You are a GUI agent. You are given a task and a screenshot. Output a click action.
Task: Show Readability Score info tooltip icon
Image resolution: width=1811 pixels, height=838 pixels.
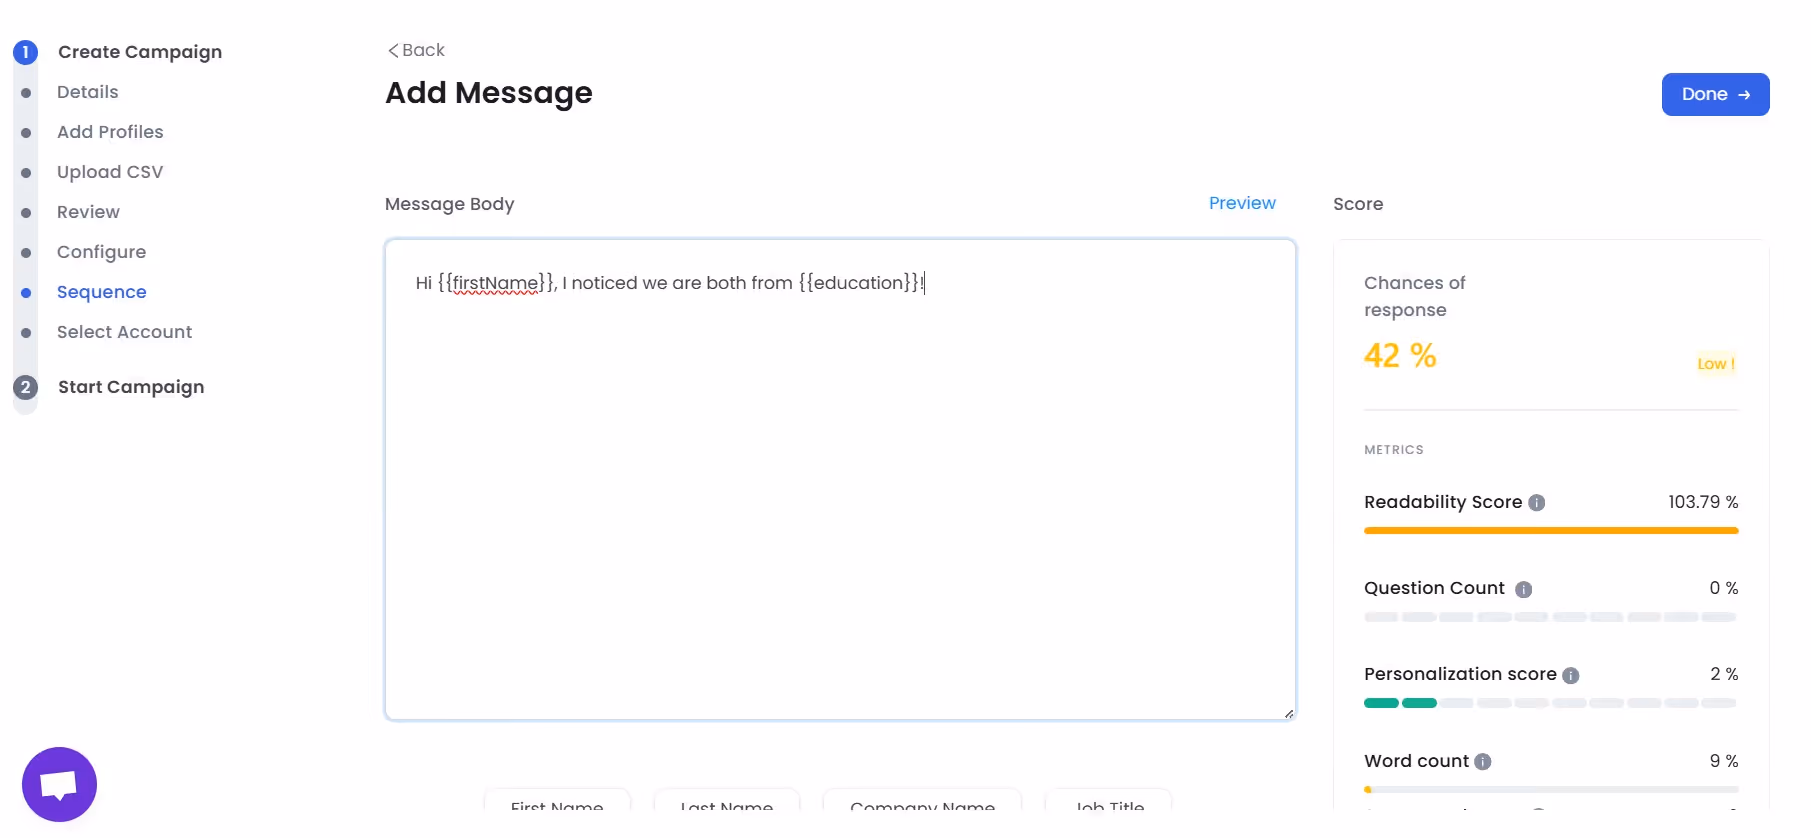click(x=1537, y=503)
